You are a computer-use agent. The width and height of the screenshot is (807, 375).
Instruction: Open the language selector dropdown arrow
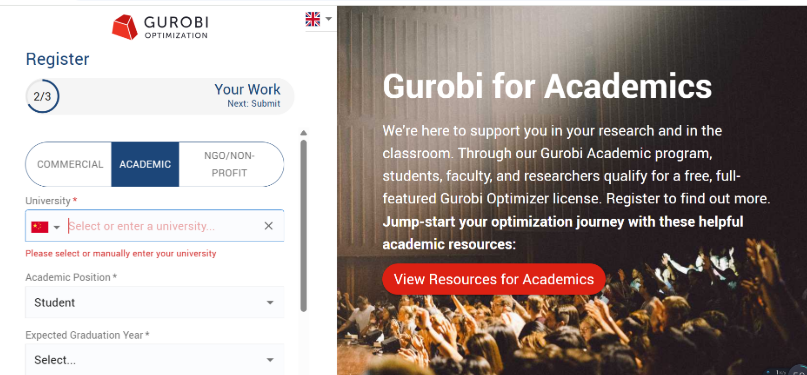[328, 19]
